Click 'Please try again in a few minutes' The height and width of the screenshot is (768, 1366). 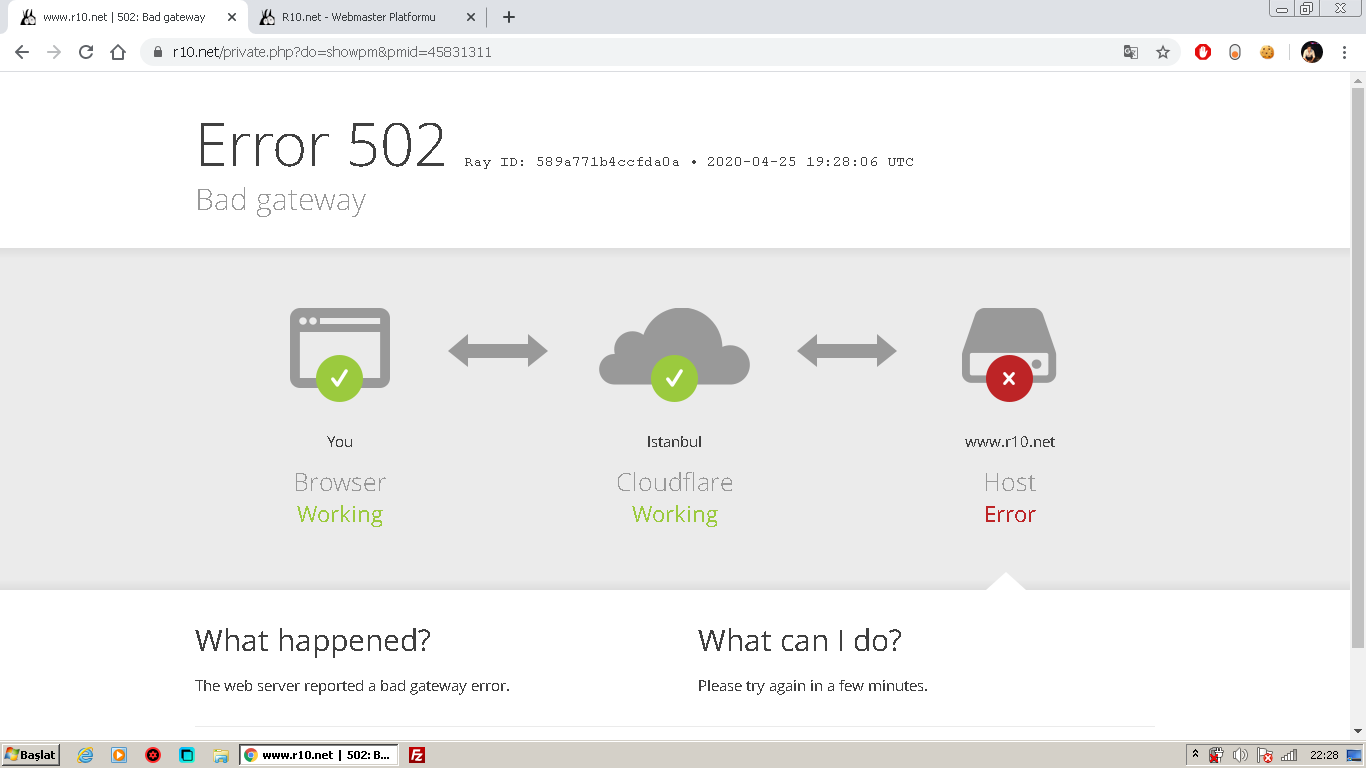coord(813,686)
